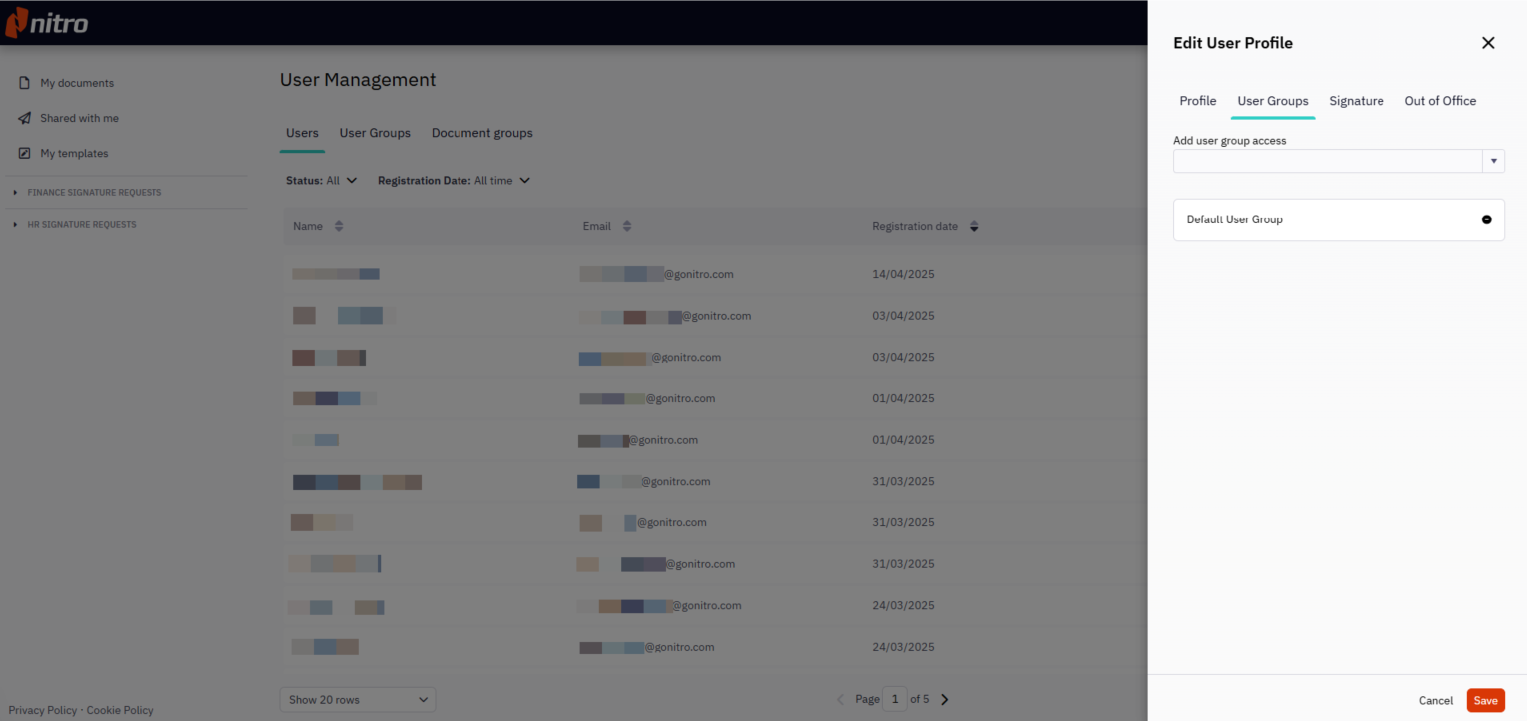1527x721 pixels.
Task: Open My documents via its document icon
Action: click(x=25, y=83)
